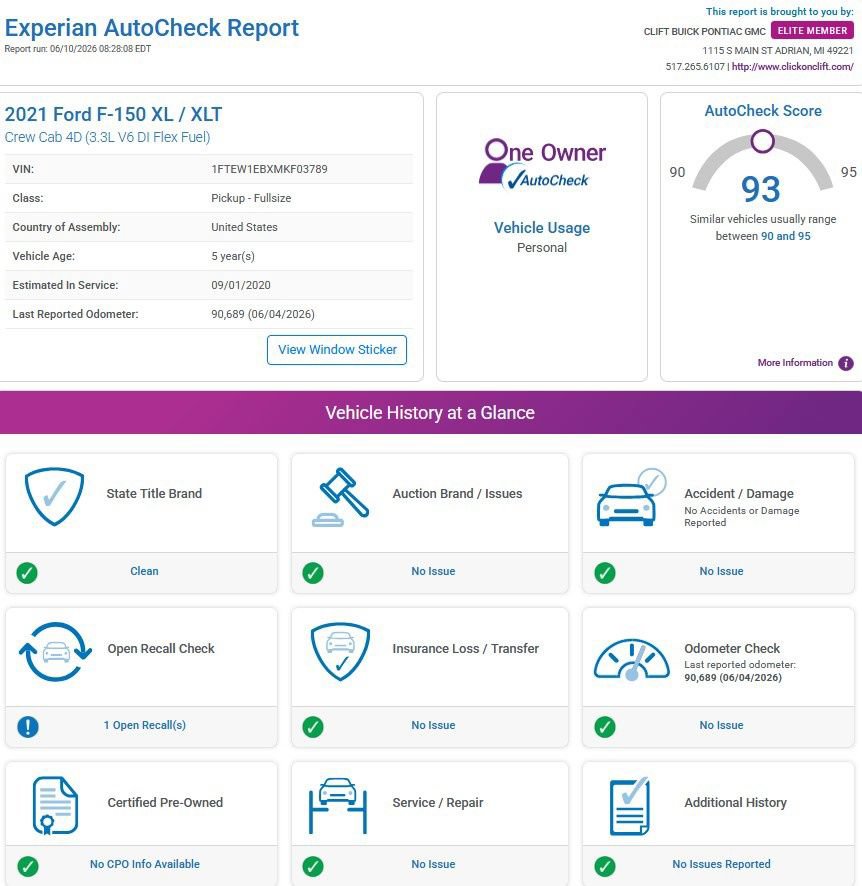Click the Vehicle Age value 5 year(s)
Image resolution: width=862 pixels, height=886 pixels.
point(233,257)
